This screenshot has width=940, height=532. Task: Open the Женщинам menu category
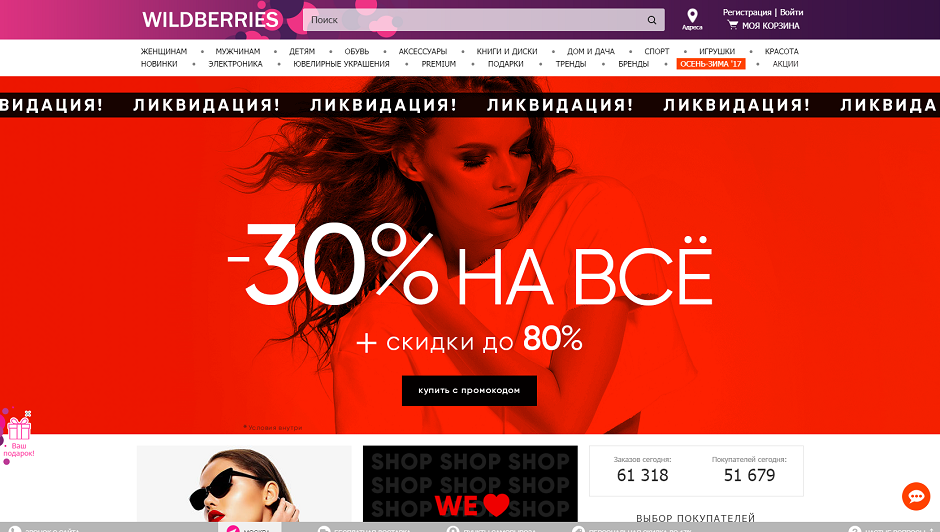click(164, 52)
